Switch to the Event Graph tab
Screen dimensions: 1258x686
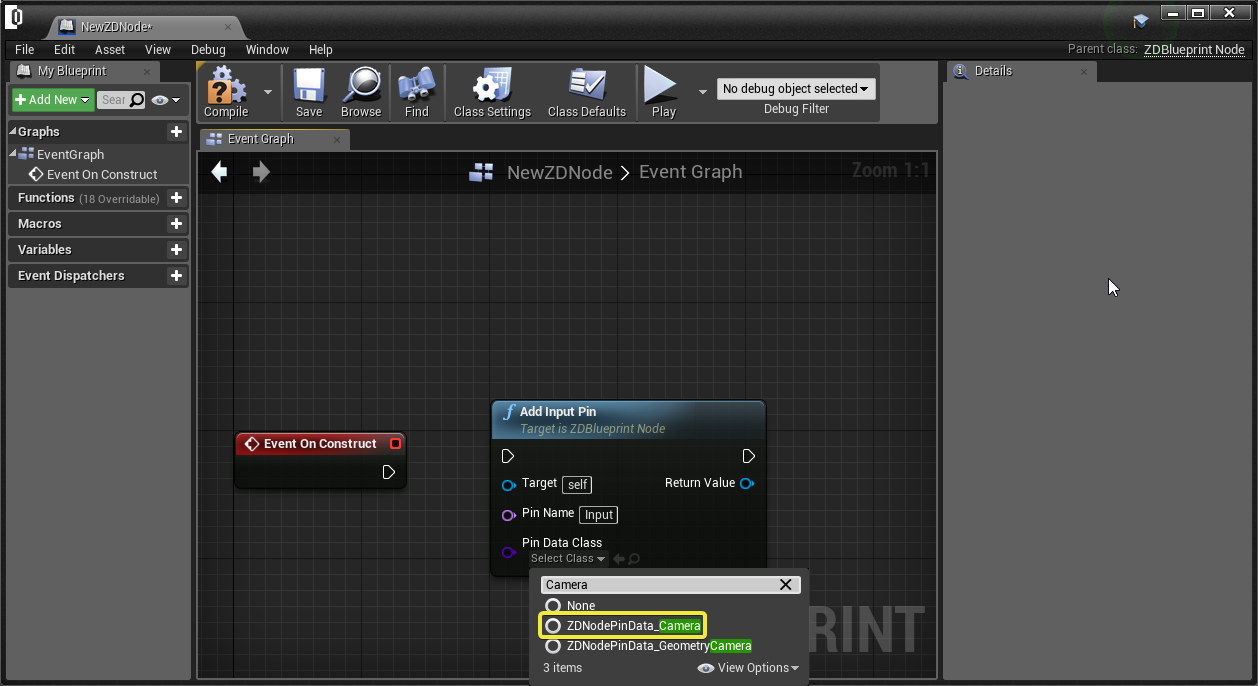point(260,139)
